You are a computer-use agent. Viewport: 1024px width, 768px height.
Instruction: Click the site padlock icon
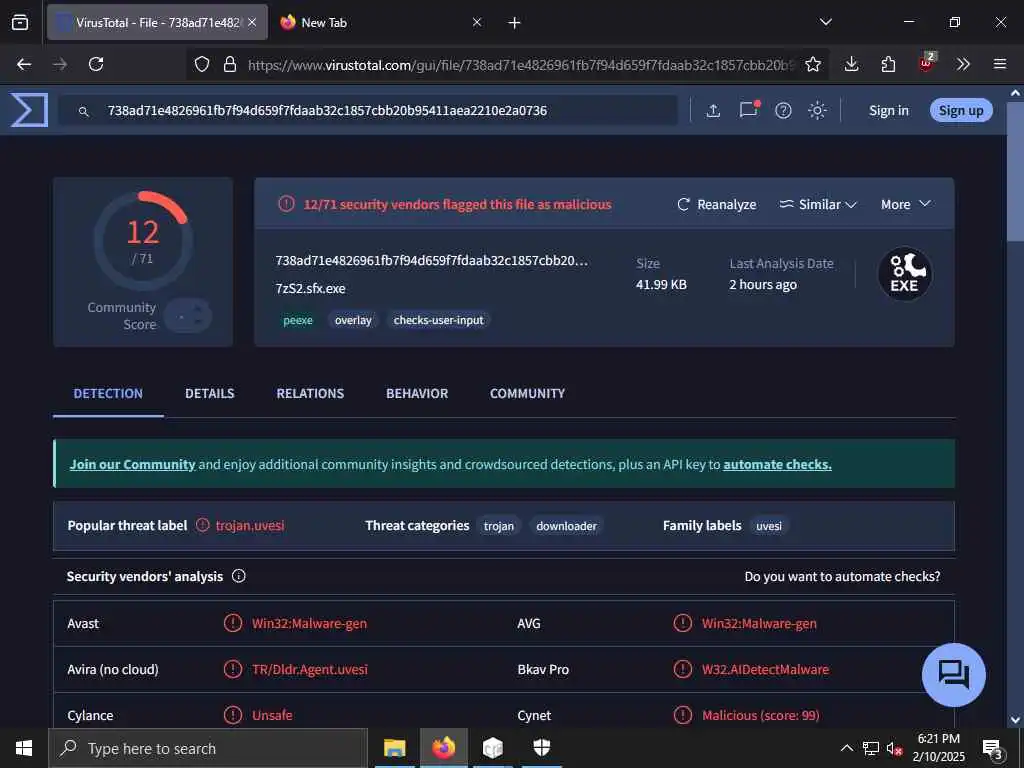[230, 64]
